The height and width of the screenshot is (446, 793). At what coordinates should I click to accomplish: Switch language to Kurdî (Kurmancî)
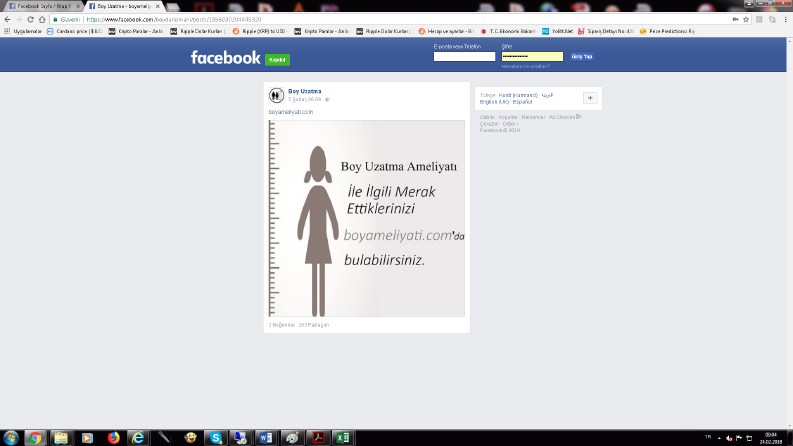click(x=518, y=95)
